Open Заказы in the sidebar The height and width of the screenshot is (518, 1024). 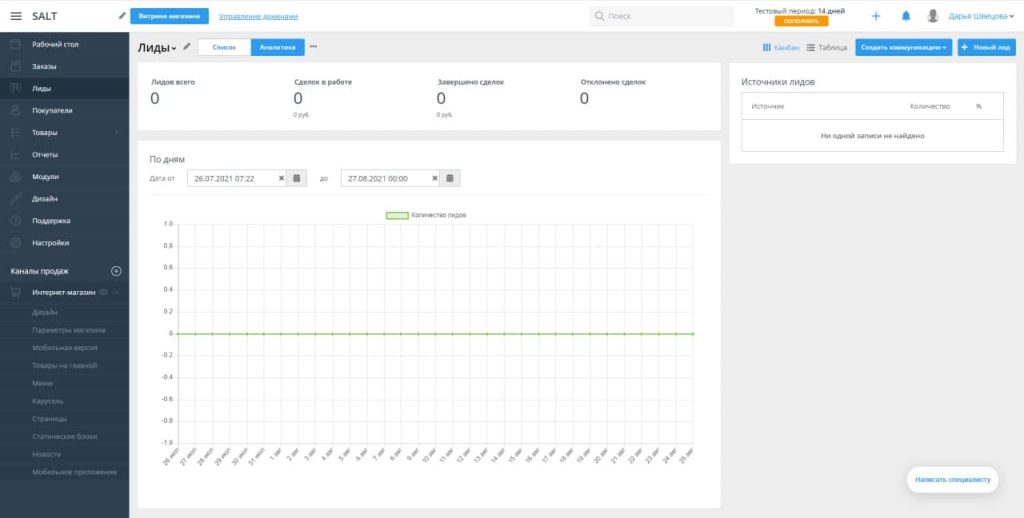tap(44, 66)
